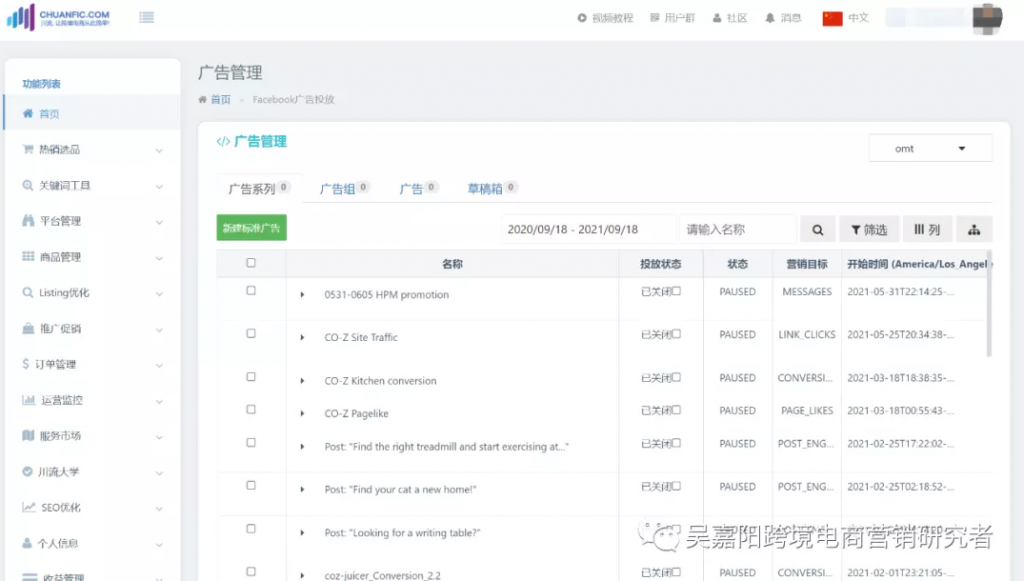Click the green new standard ad button
1024x581 pixels.
point(251,228)
